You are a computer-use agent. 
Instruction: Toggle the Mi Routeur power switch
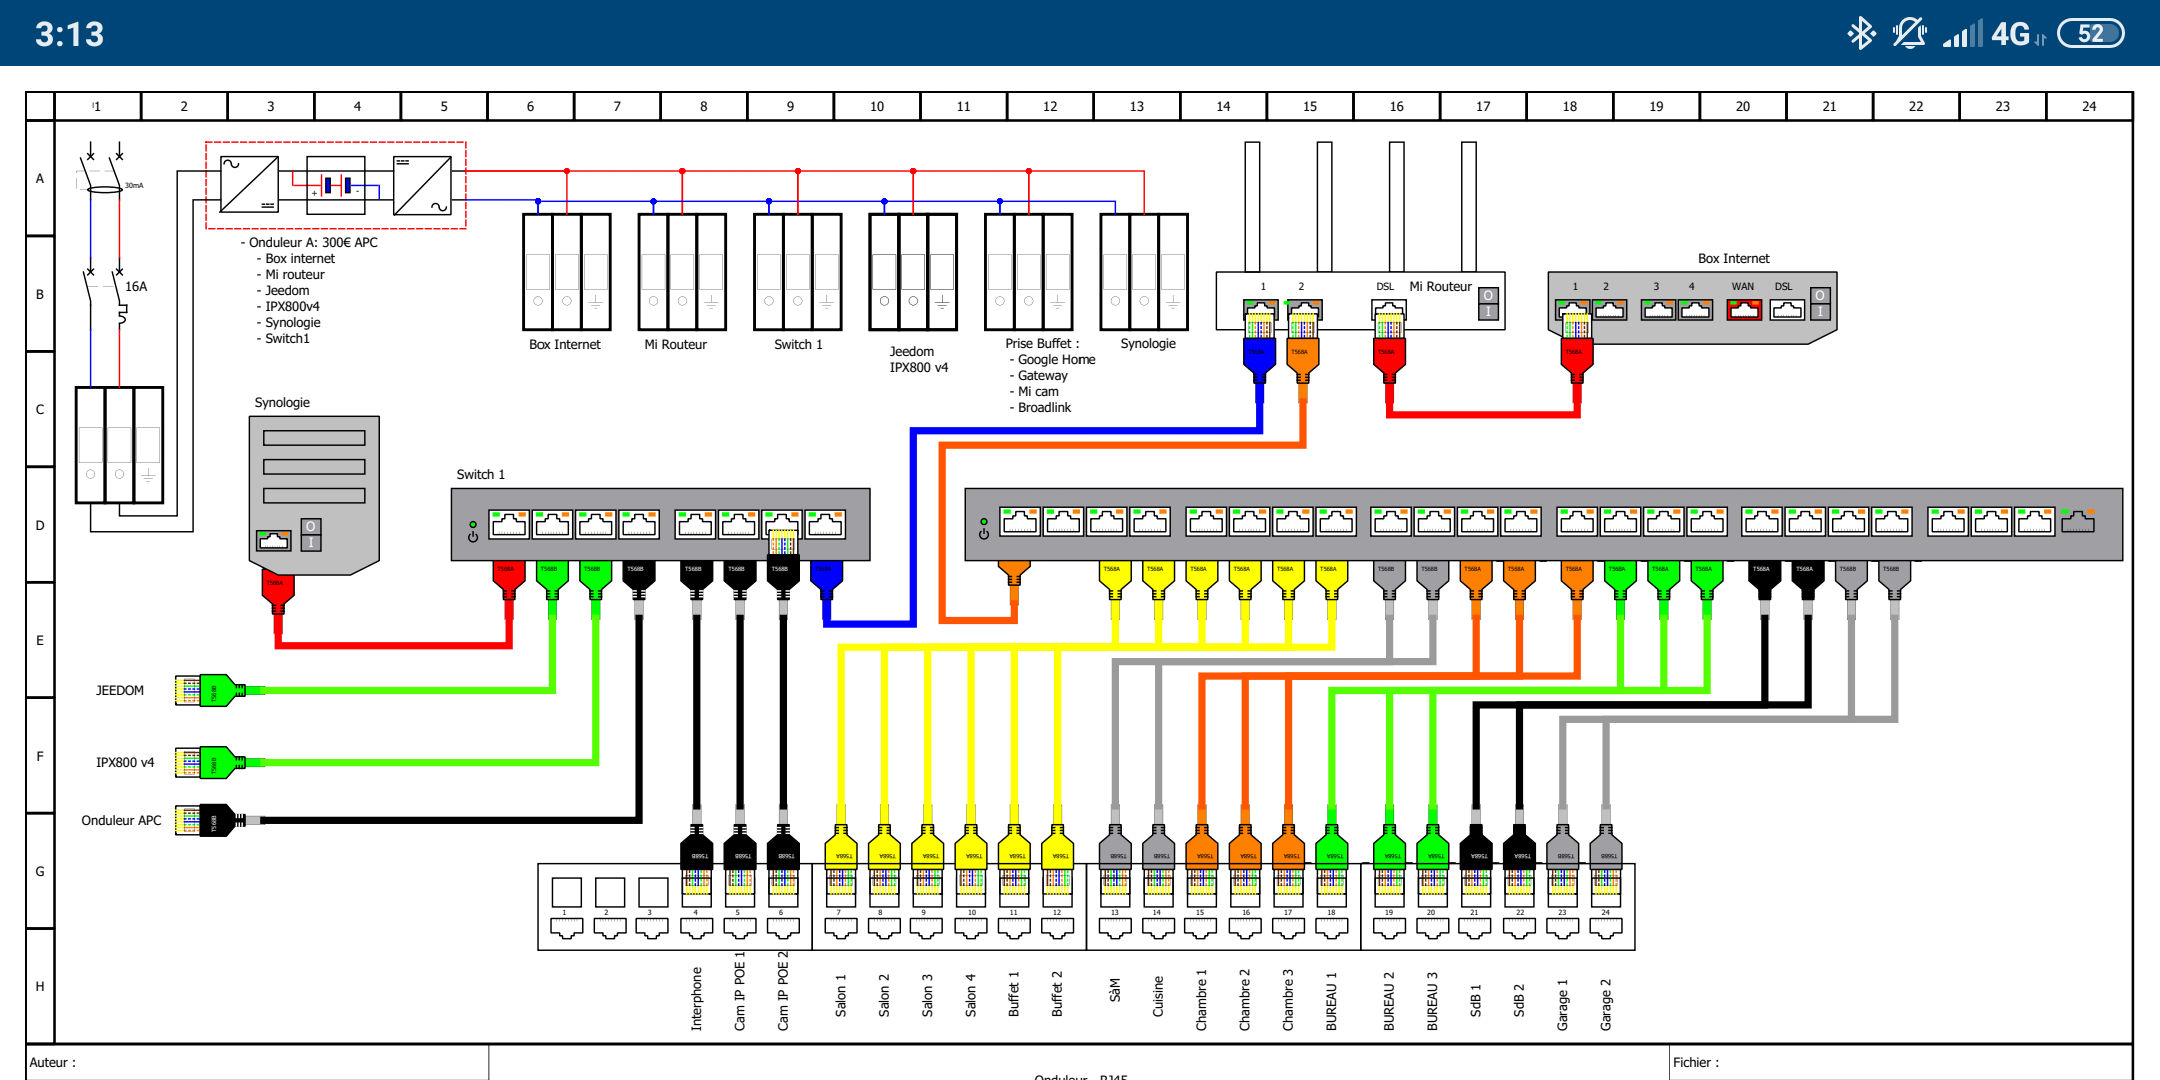tap(1488, 304)
